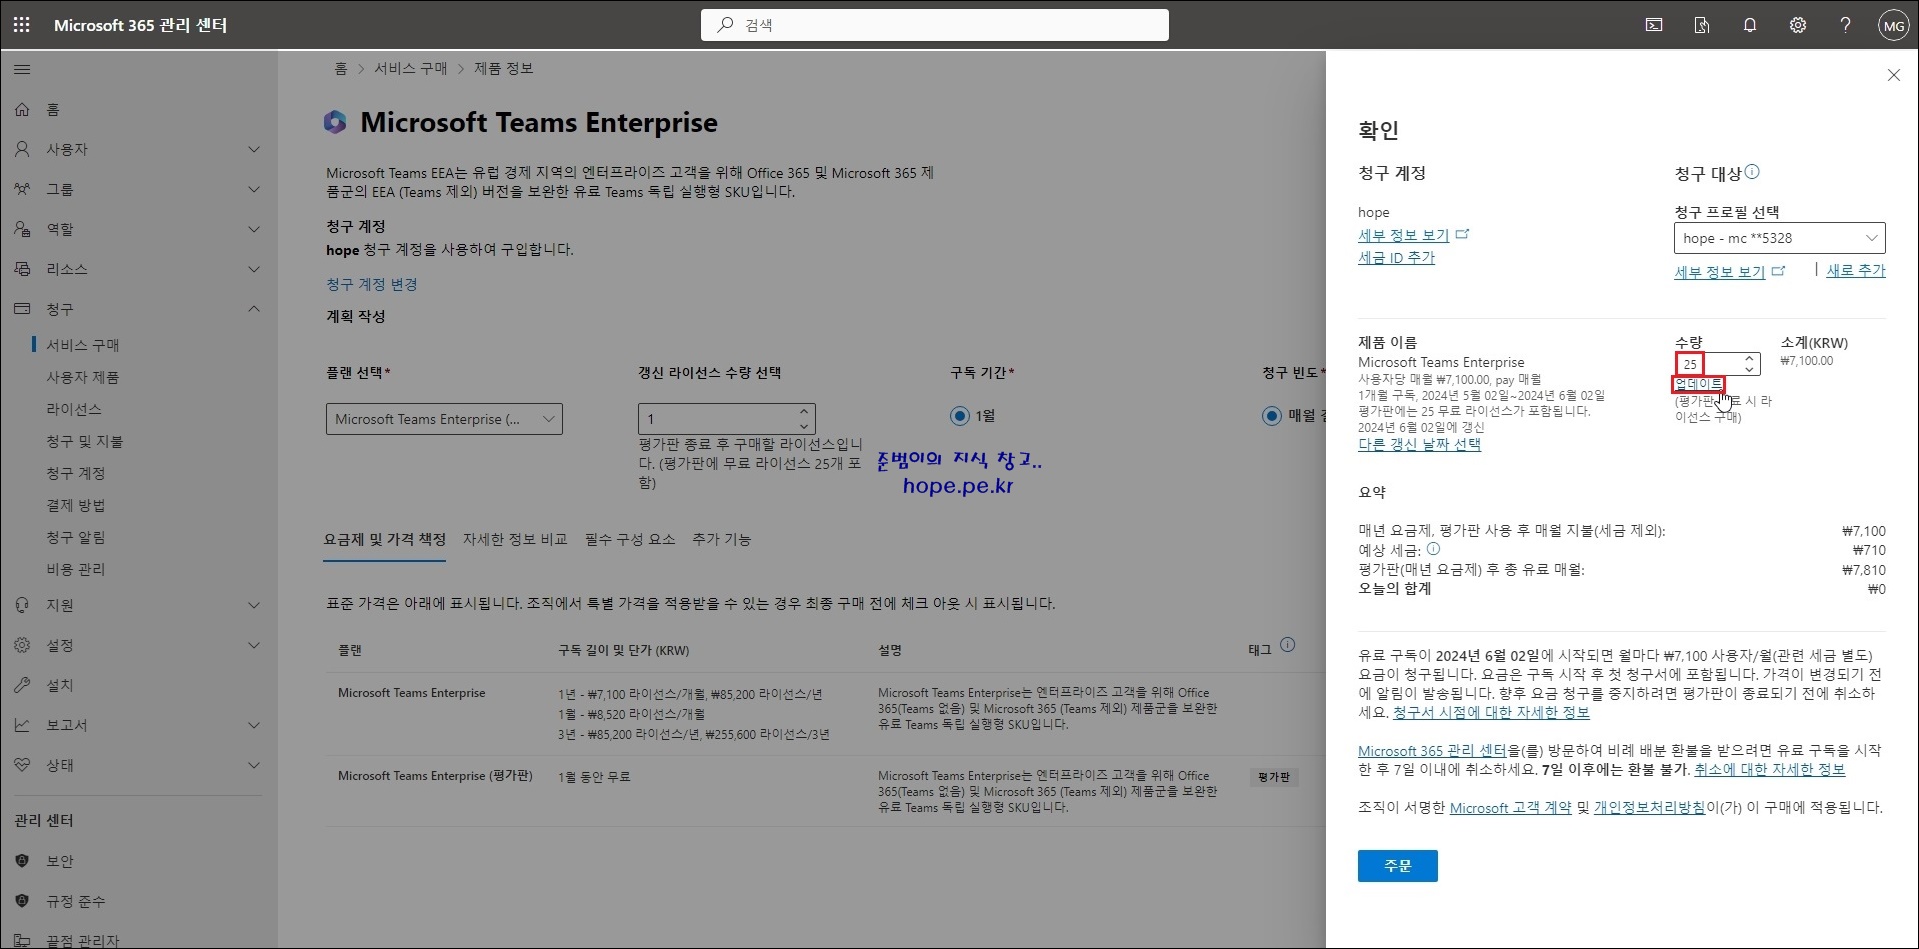Click the 주문 order button
The image size is (1919, 949).
coord(1397,866)
